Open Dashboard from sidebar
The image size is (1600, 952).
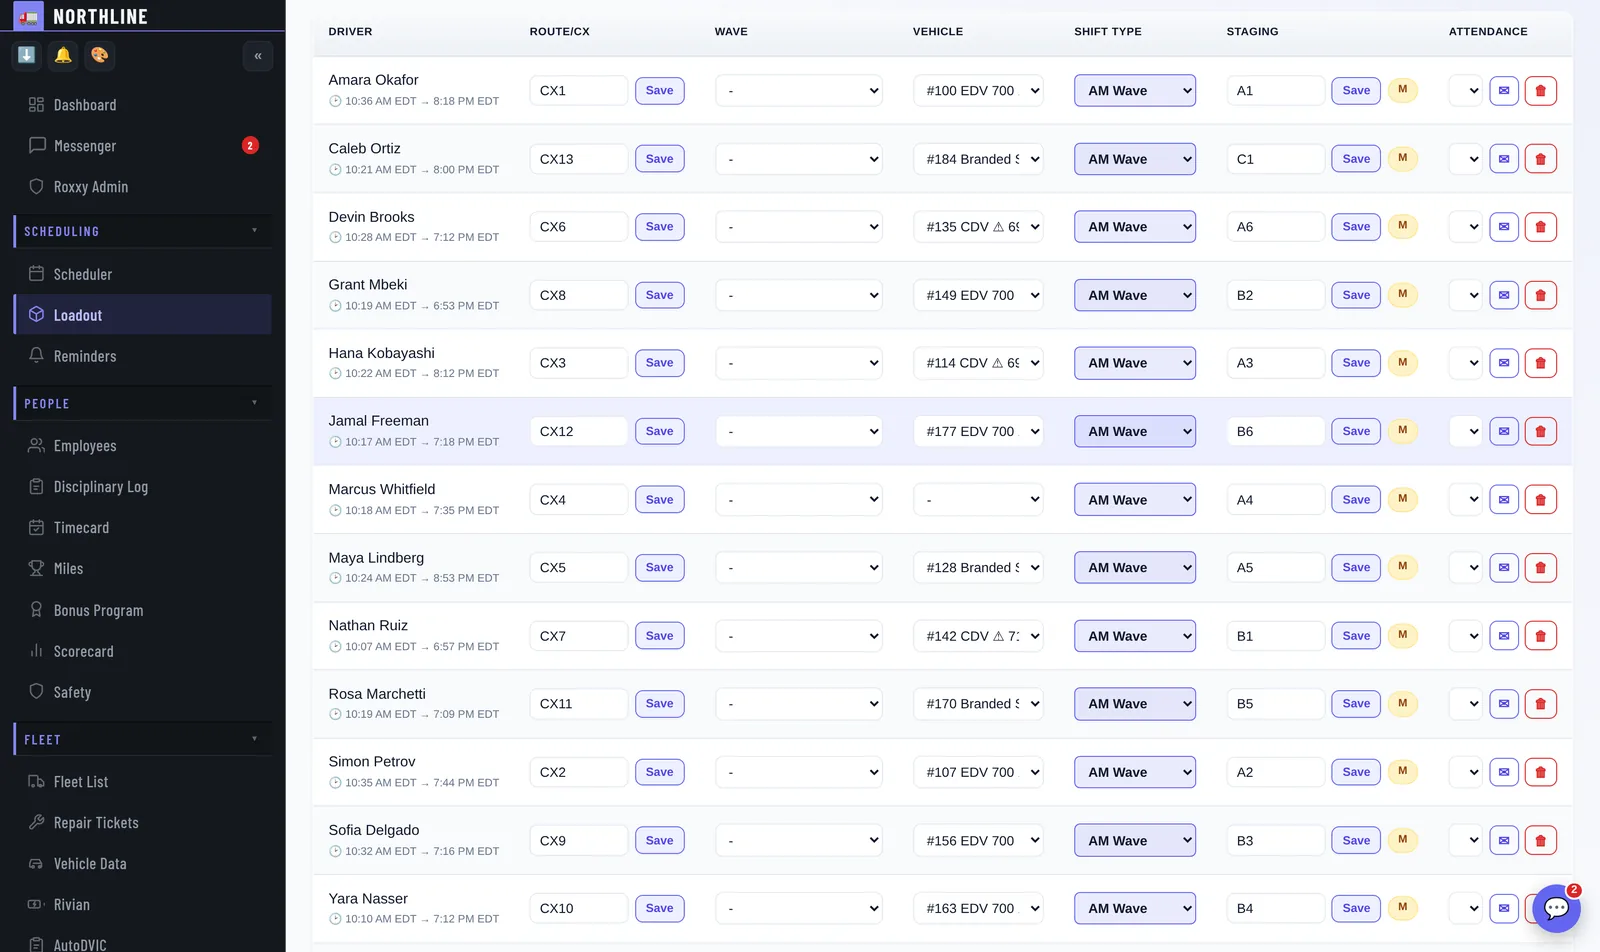click(142, 105)
